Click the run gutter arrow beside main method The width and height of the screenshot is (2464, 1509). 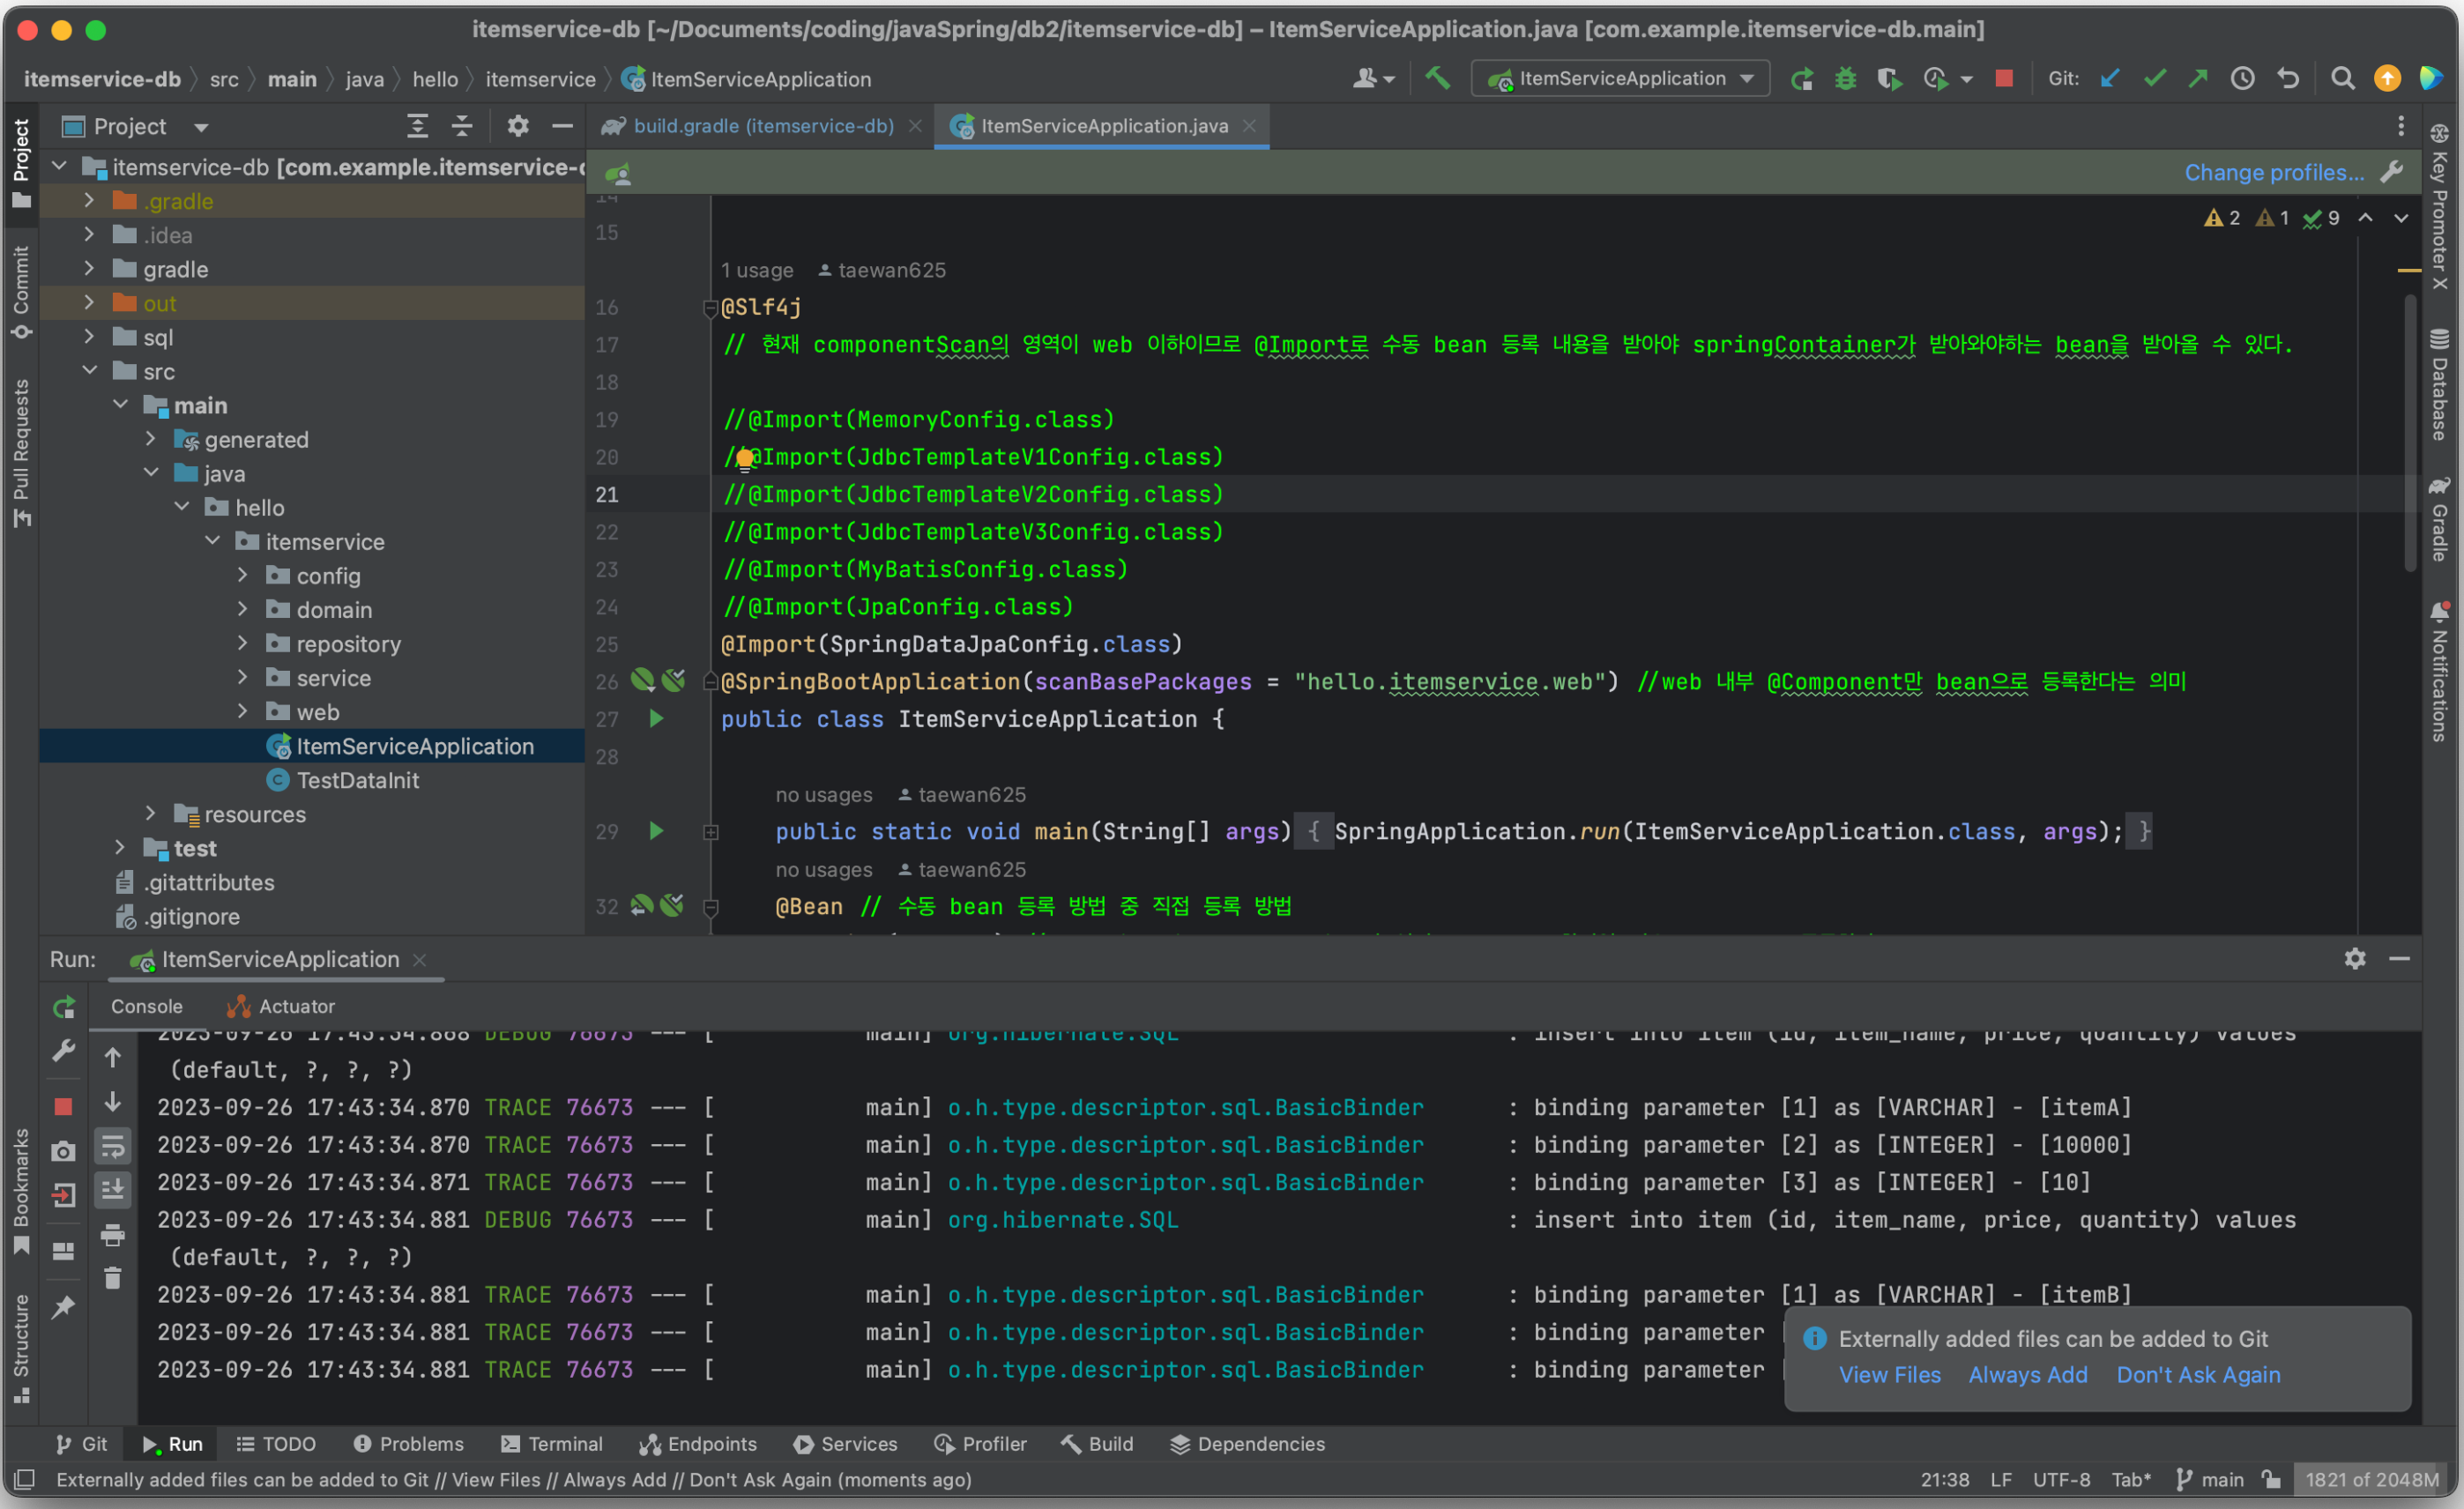656,831
